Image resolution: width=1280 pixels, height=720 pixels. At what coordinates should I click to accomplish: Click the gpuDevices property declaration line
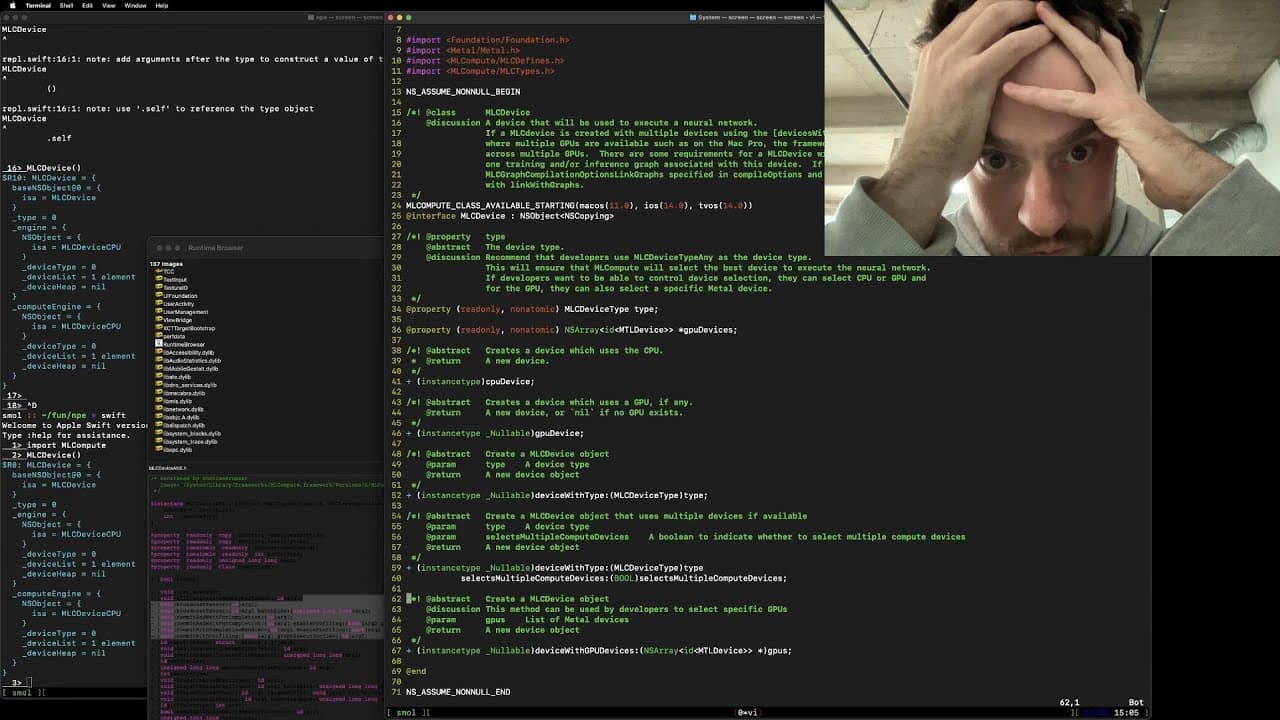tap(571, 330)
